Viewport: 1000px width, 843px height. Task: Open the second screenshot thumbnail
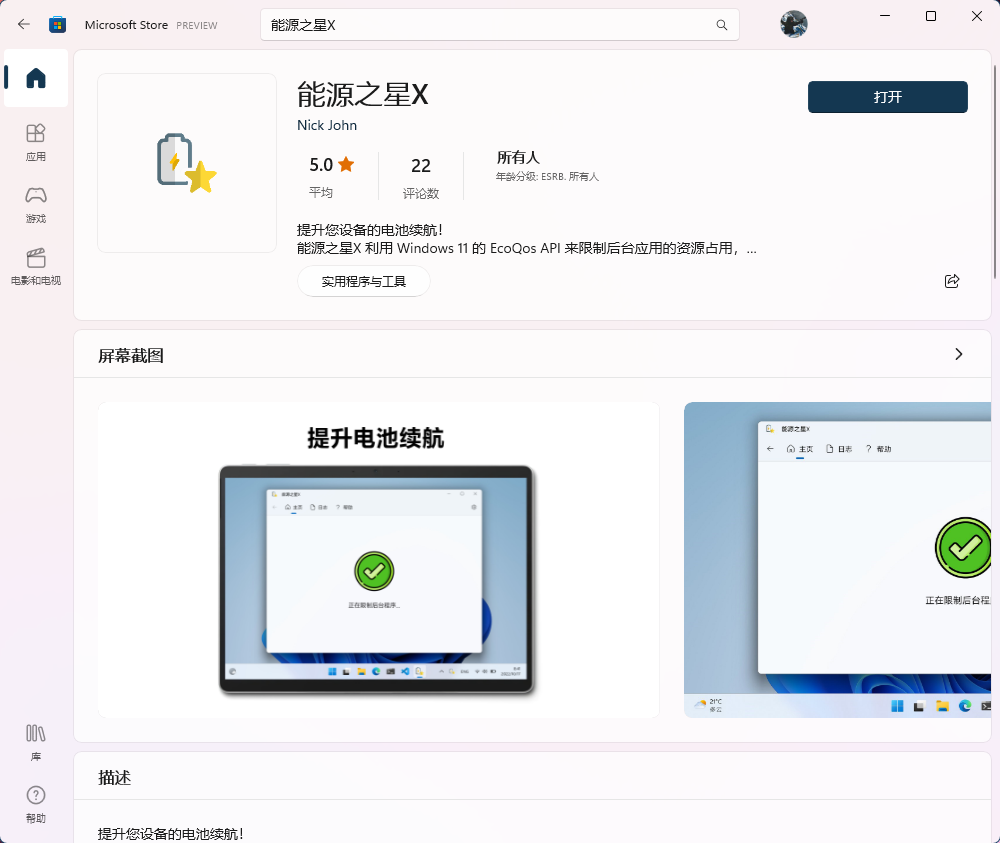(837, 560)
